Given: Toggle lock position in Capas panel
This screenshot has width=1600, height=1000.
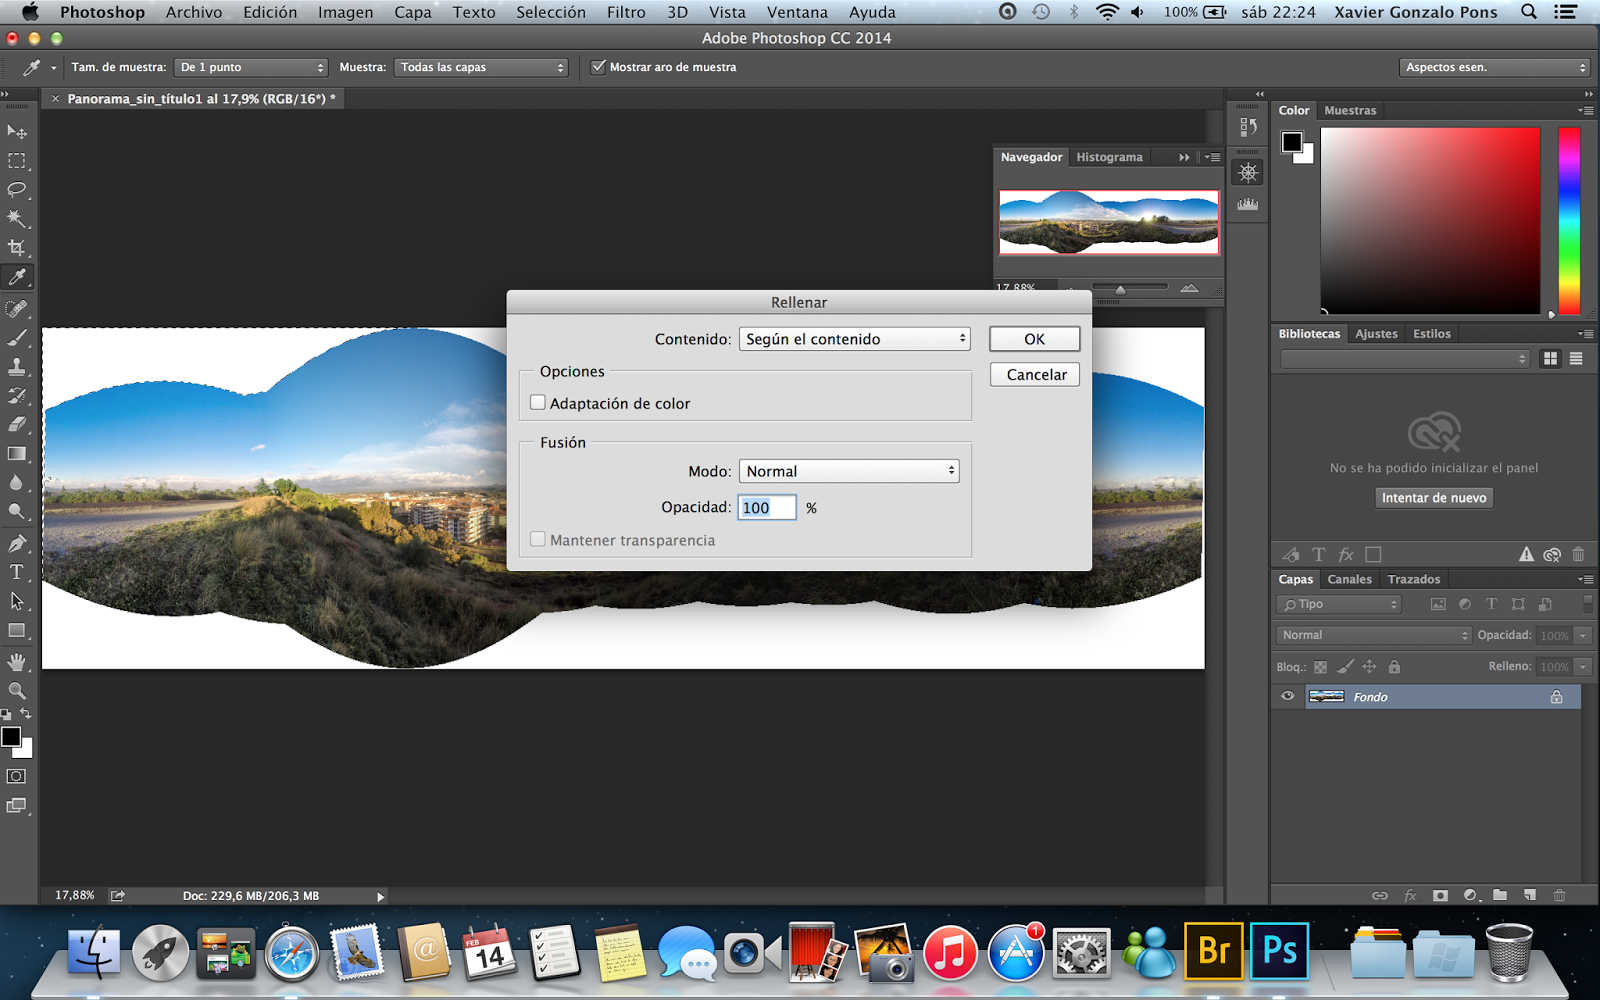Looking at the screenshot, I should [1370, 667].
